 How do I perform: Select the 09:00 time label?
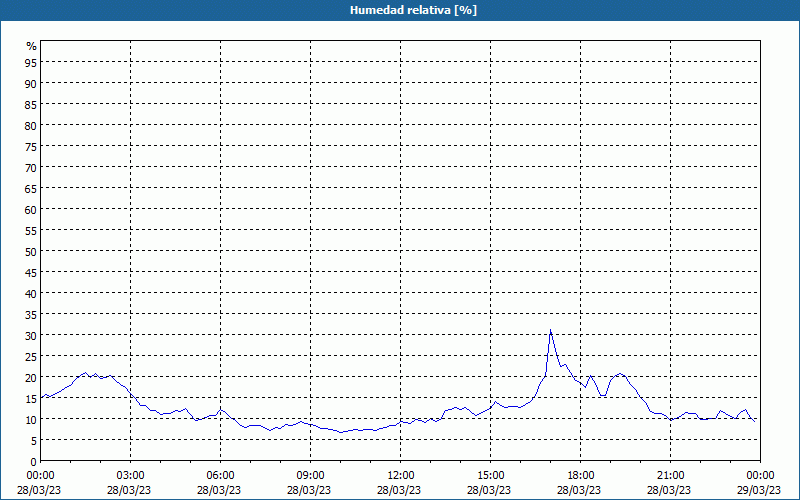click(310, 476)
